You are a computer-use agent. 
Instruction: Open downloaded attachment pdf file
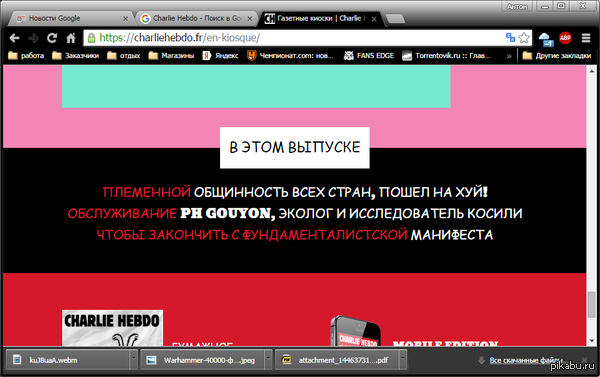click(337, 360)
